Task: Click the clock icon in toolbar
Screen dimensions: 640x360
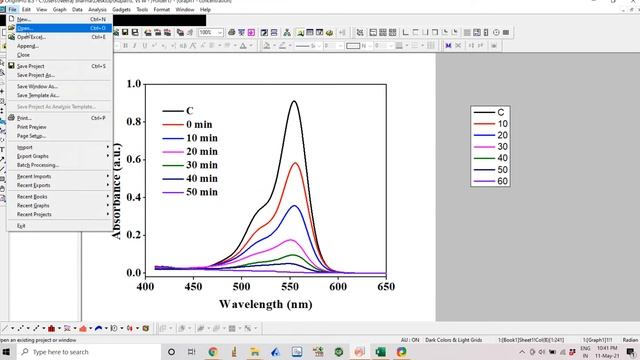Action: click(496, 32)
